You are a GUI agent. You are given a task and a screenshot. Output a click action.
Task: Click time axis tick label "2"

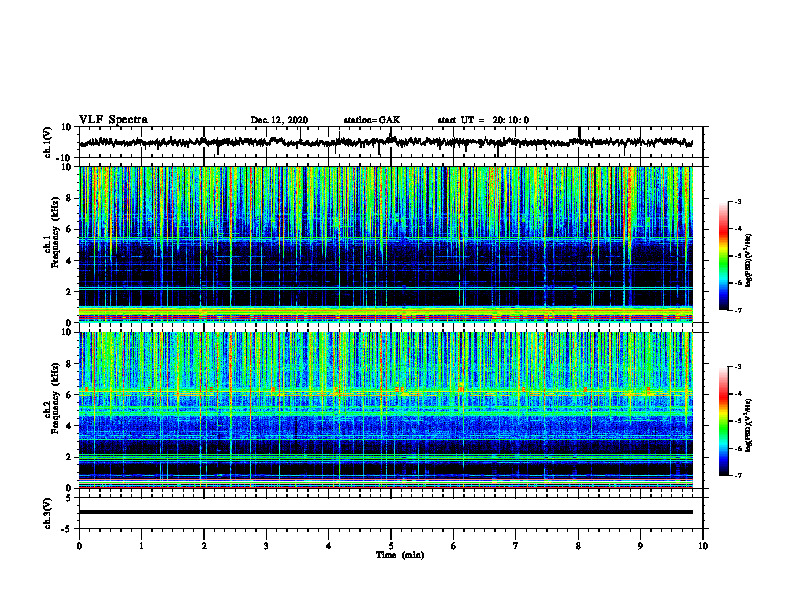(204, 546)
